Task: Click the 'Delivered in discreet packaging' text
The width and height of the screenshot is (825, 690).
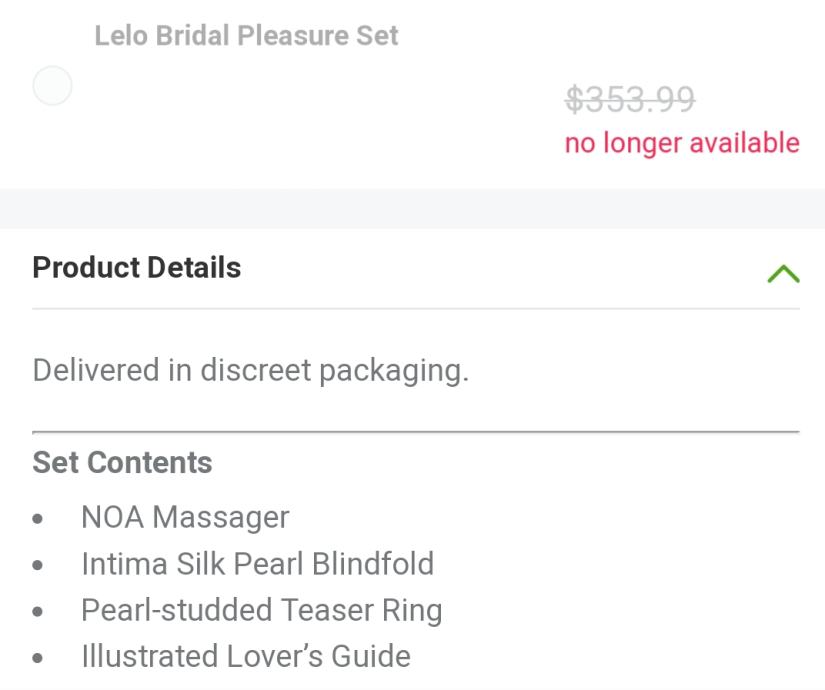Action: point(250,370)
